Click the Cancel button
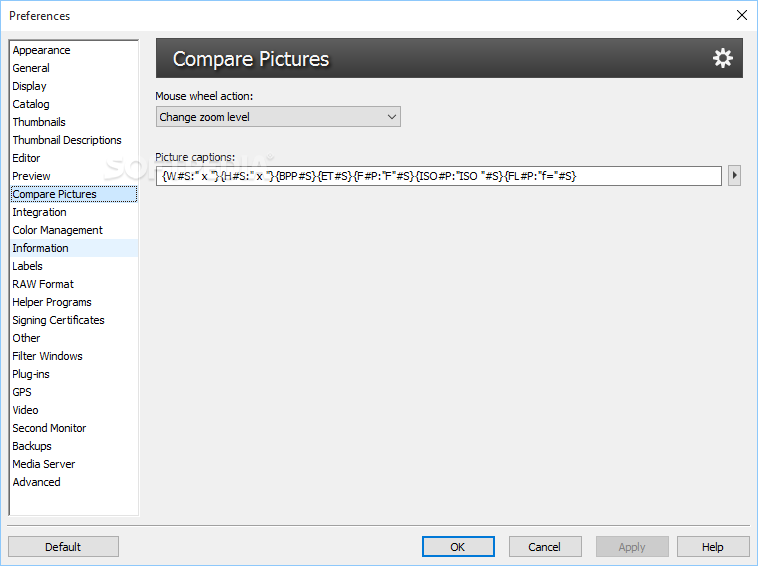The height and width of the screenshot is (566, 758). tap(544, 547)
